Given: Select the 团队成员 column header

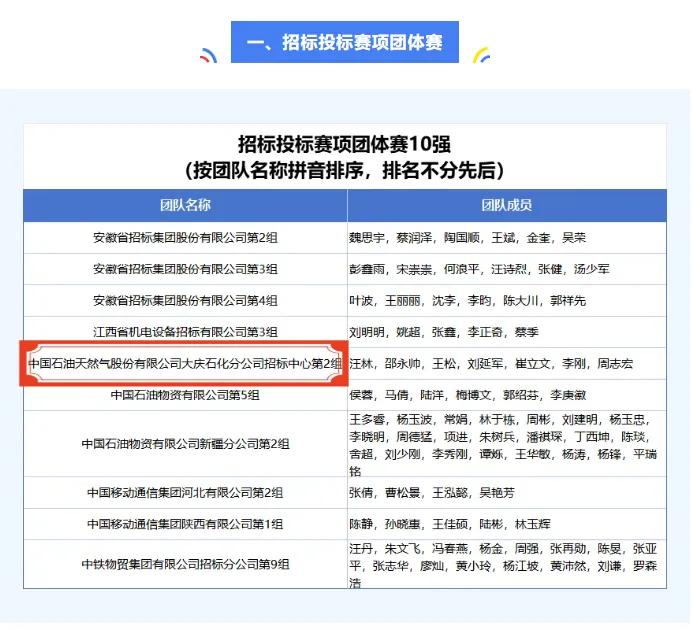Looking at the screenshot, I should tap(507, 205).
